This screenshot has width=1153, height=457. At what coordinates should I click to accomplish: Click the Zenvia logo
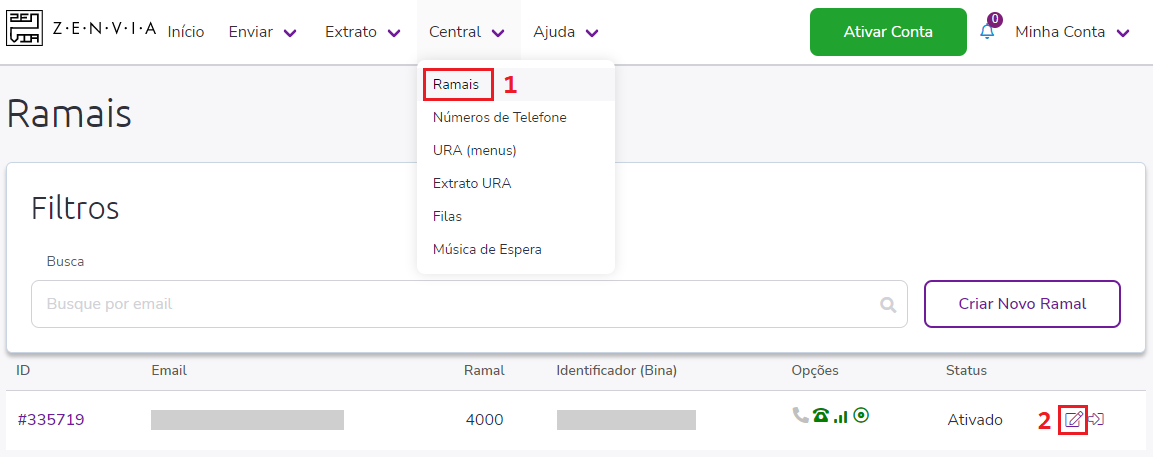(x=81, y=29)
